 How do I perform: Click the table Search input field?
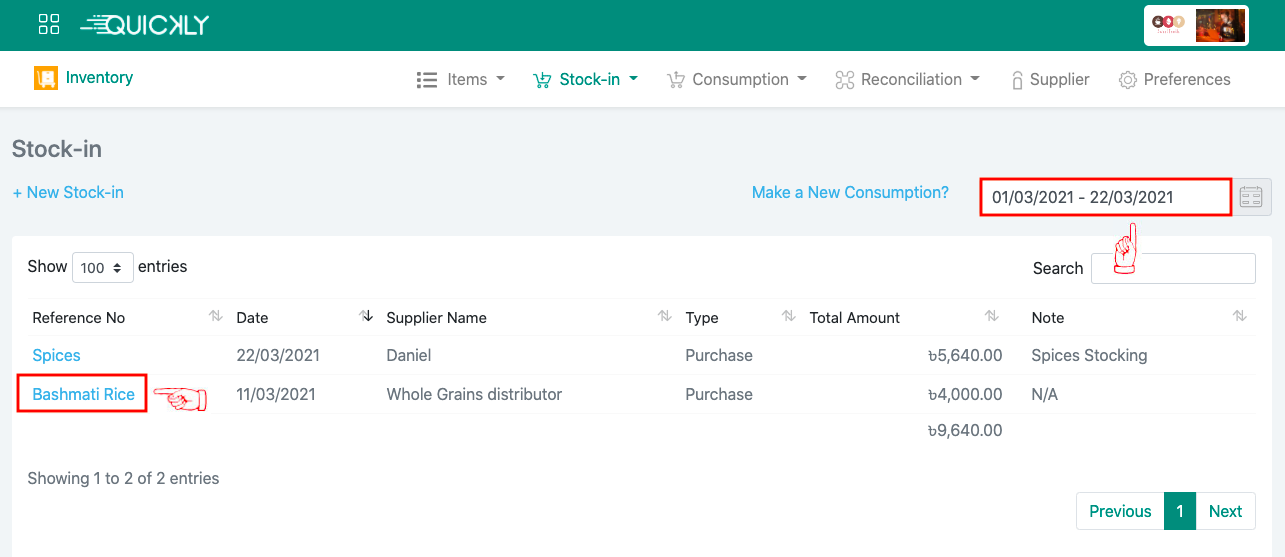coord(1173,268)
